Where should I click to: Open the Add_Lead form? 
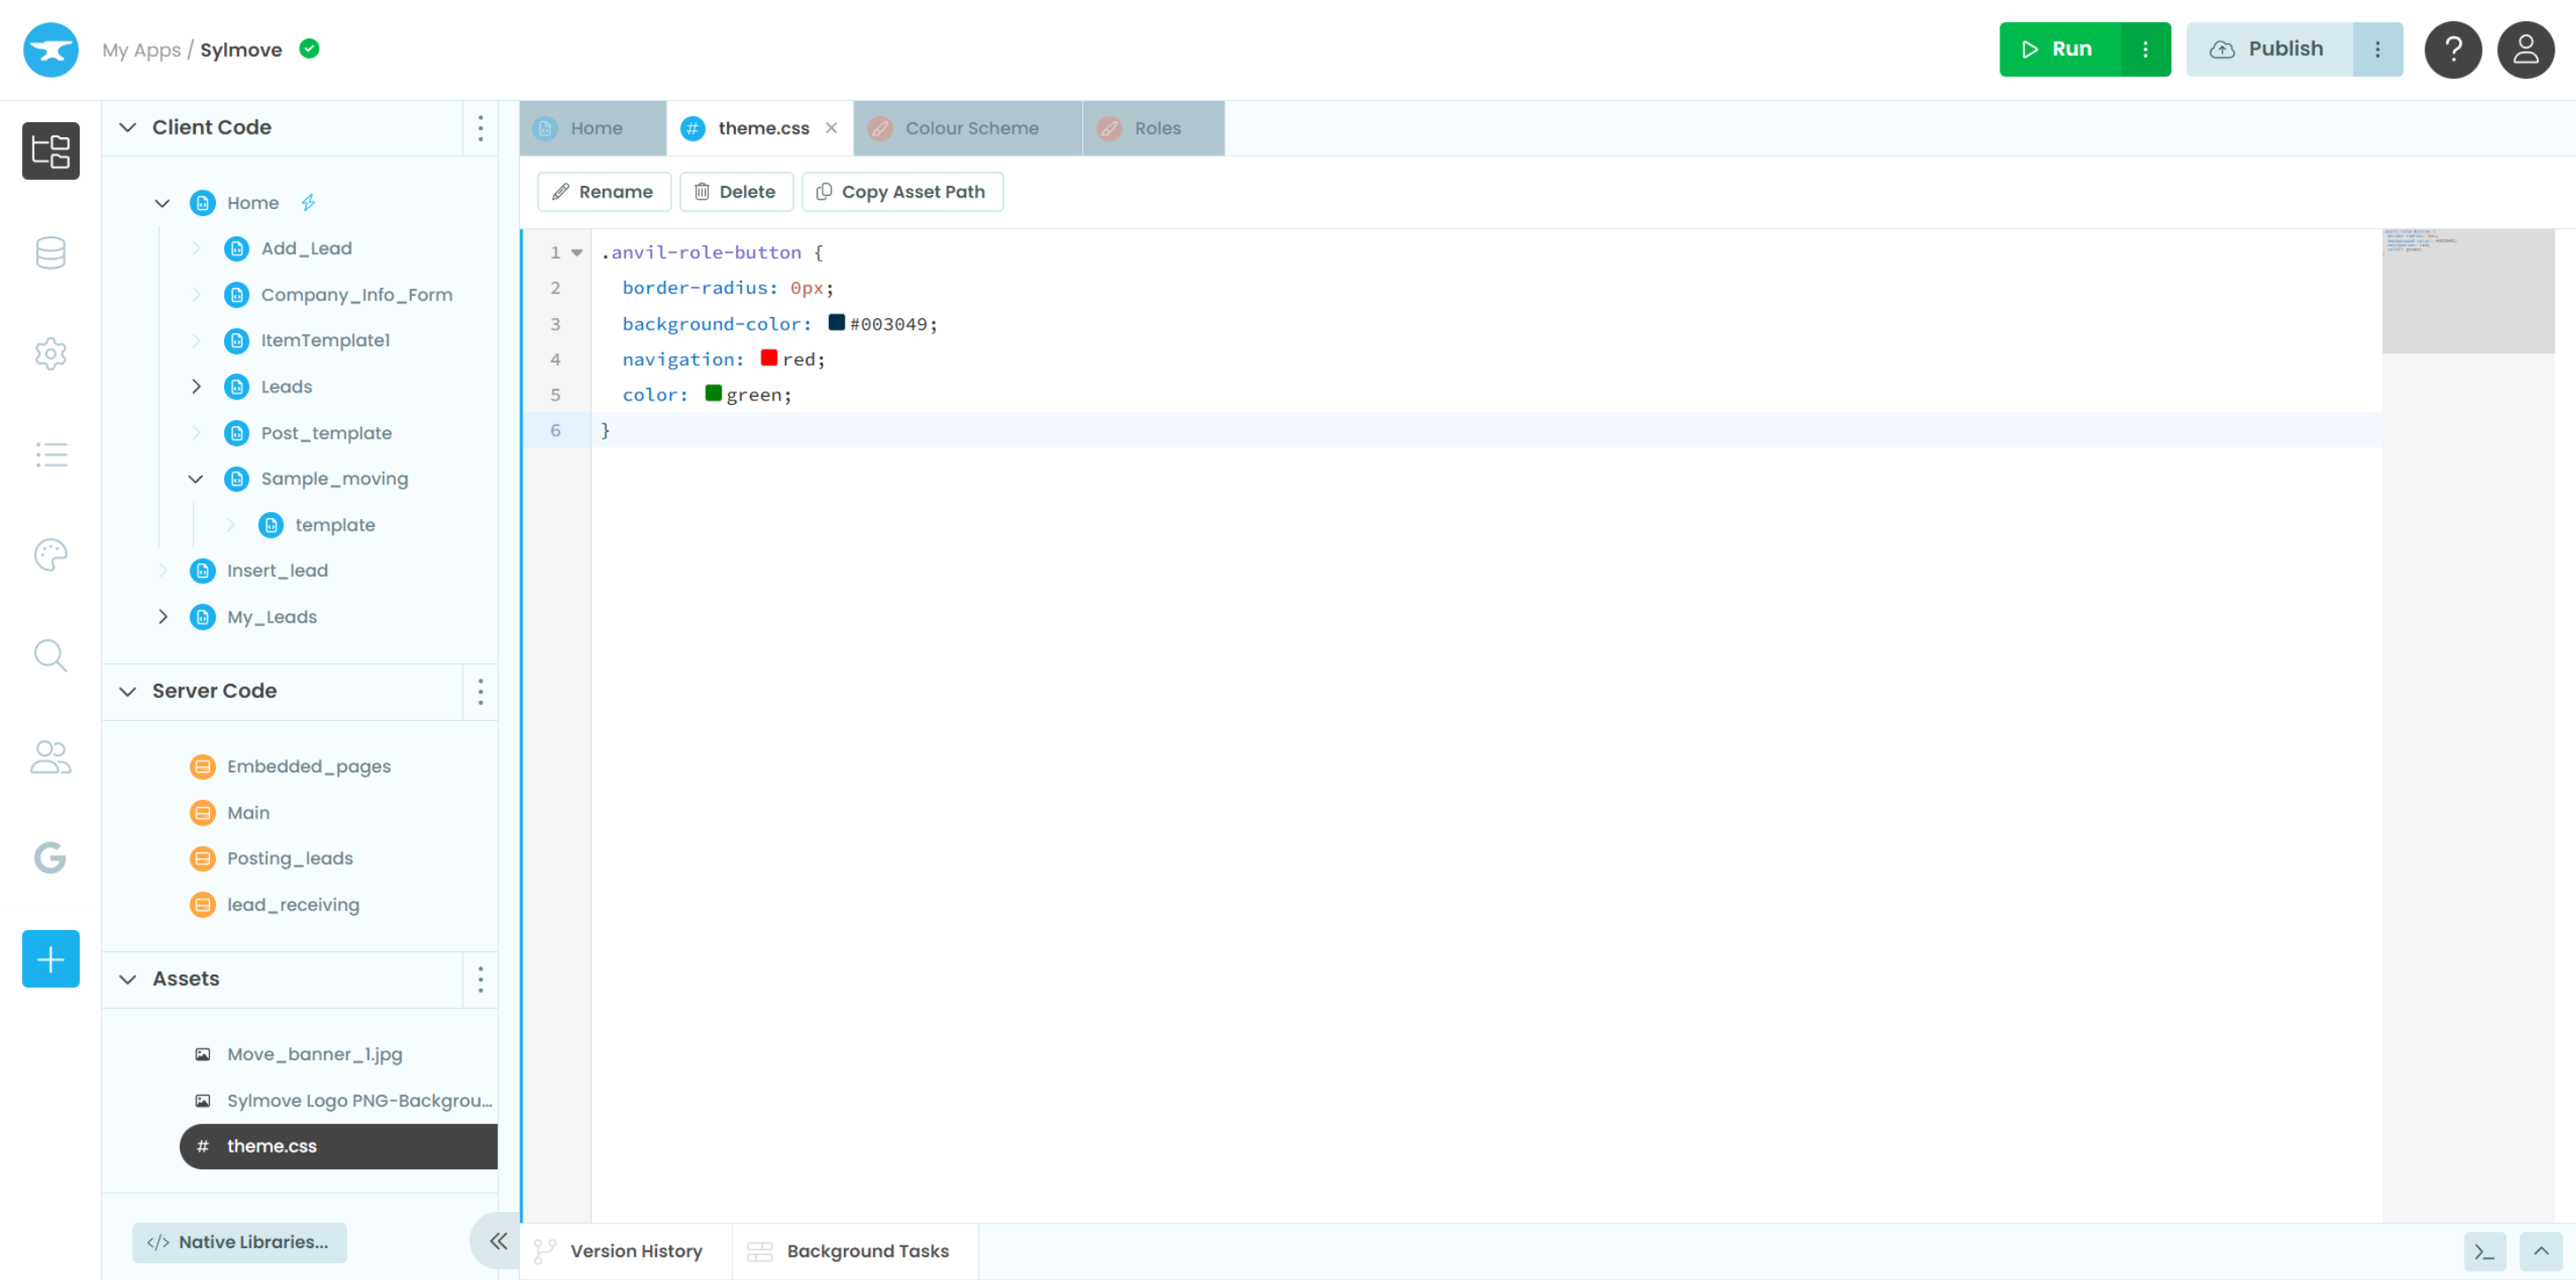click(x=306, y=248)
